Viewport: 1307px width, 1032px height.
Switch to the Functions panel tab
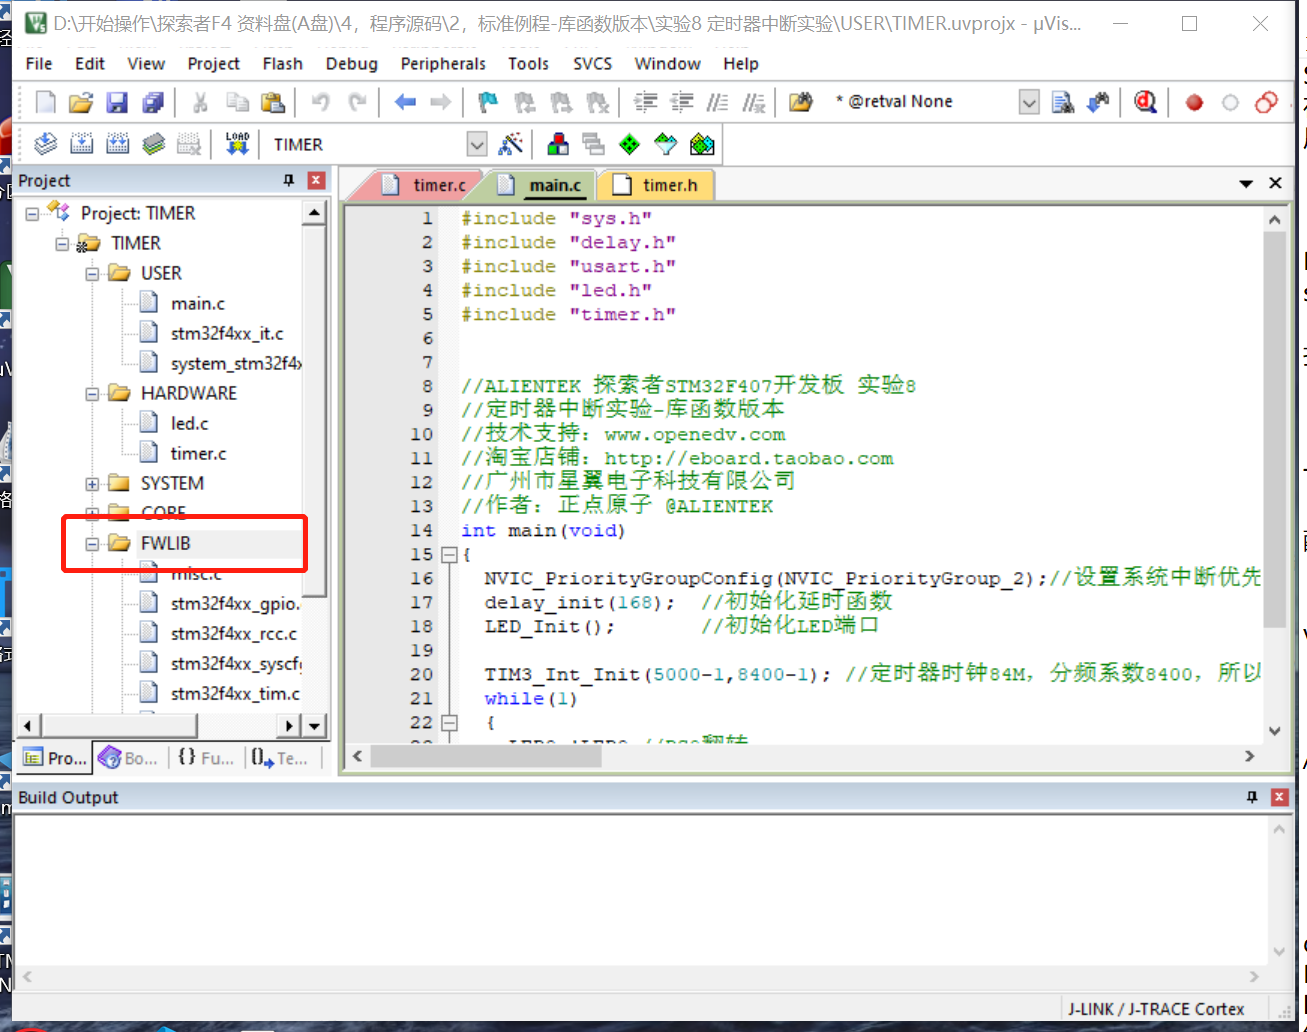click(205, 758)
